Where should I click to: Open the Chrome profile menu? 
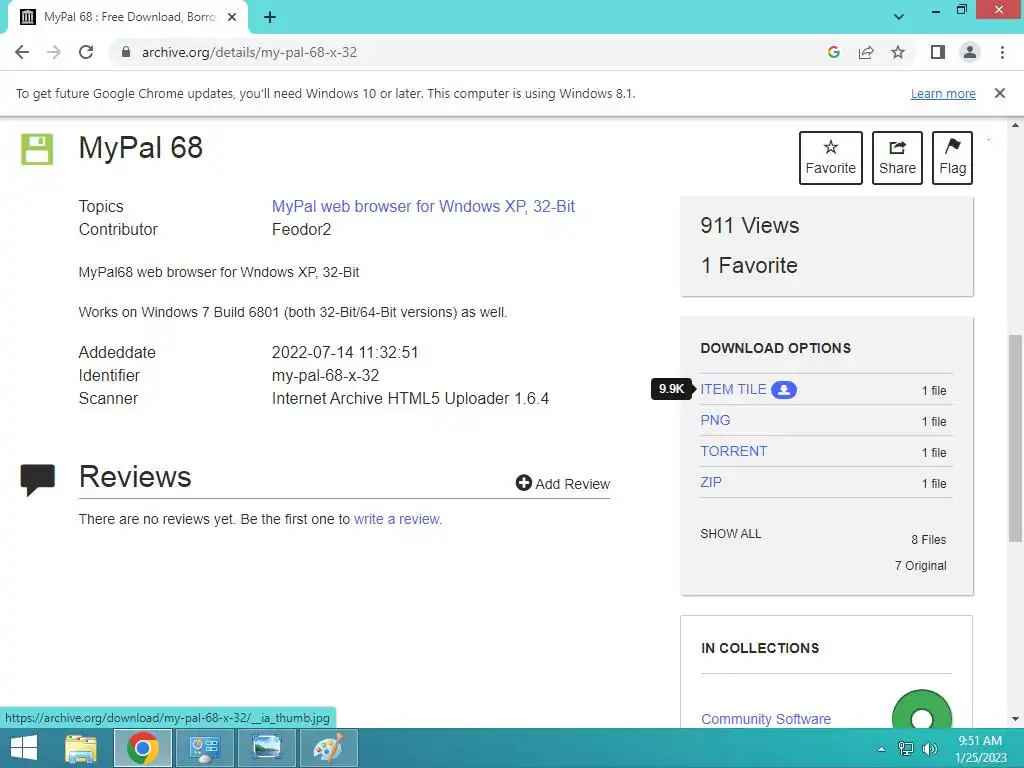coord(970,52)
